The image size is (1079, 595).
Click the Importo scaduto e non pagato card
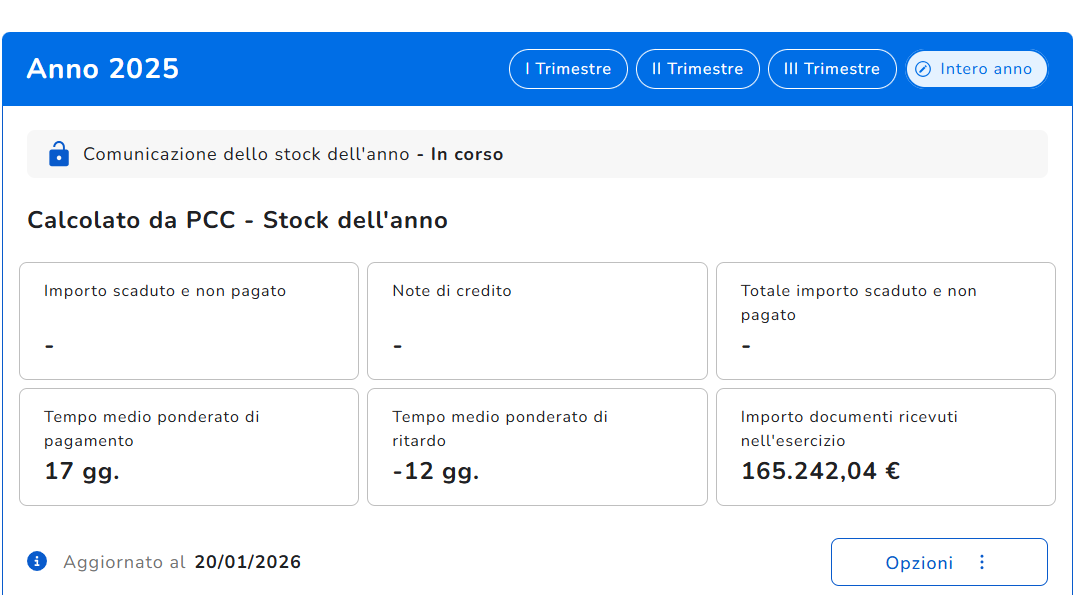(189, 321)
